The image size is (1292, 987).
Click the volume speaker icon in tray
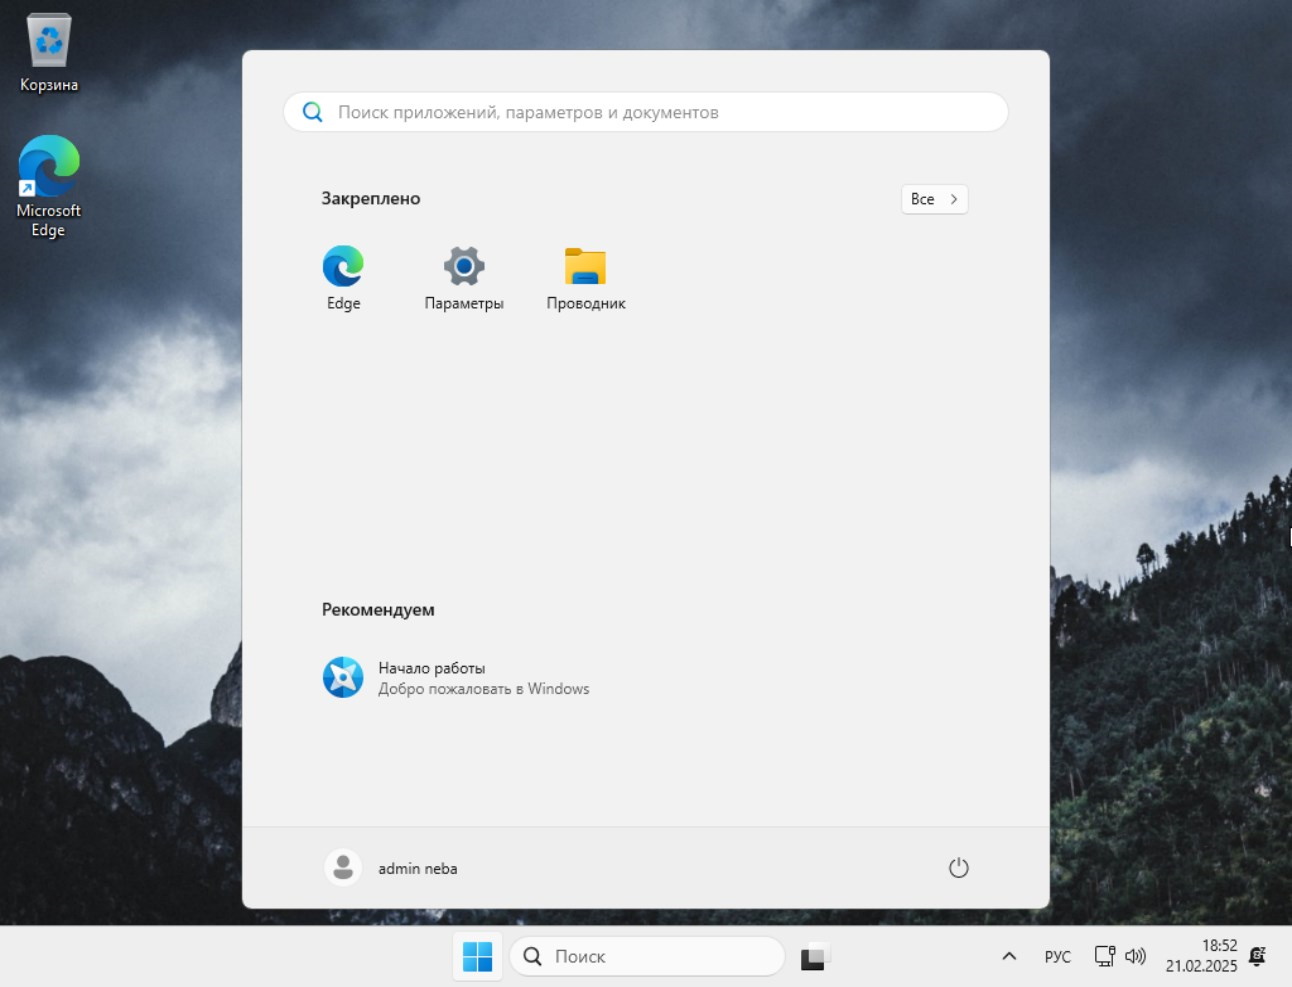[1135, 956]
